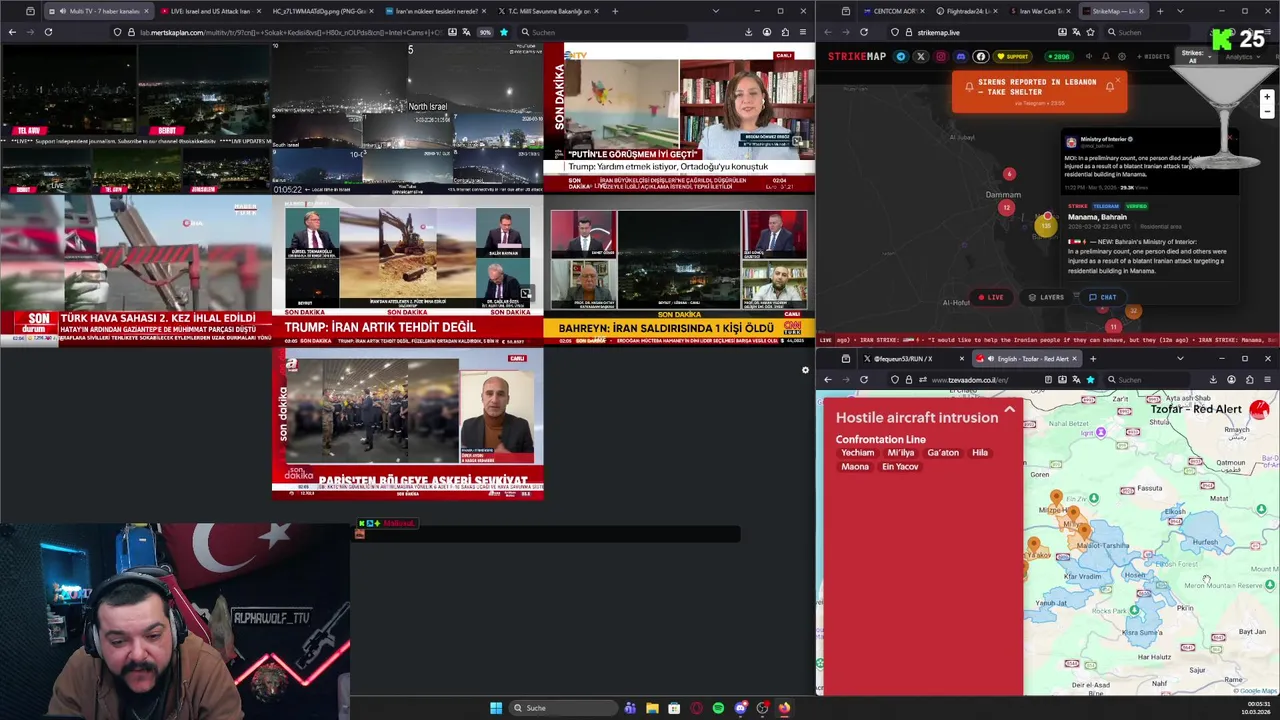Open Spotify from the taskbar
This screenshot has width=1280, height=720.
pyautogui.click(x=718, y=708)
